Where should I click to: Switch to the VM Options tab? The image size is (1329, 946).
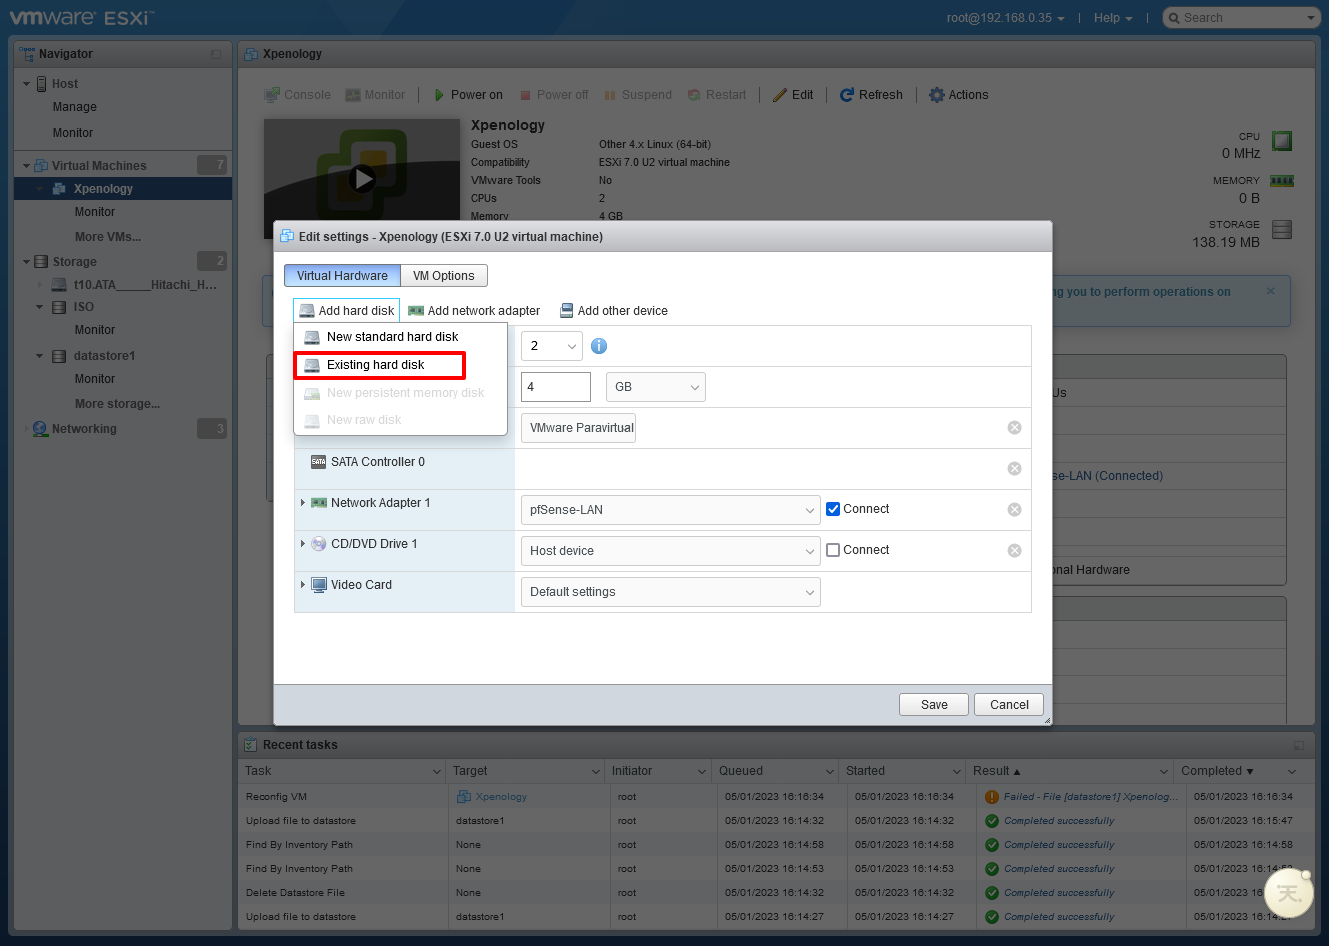pos(444,276)
